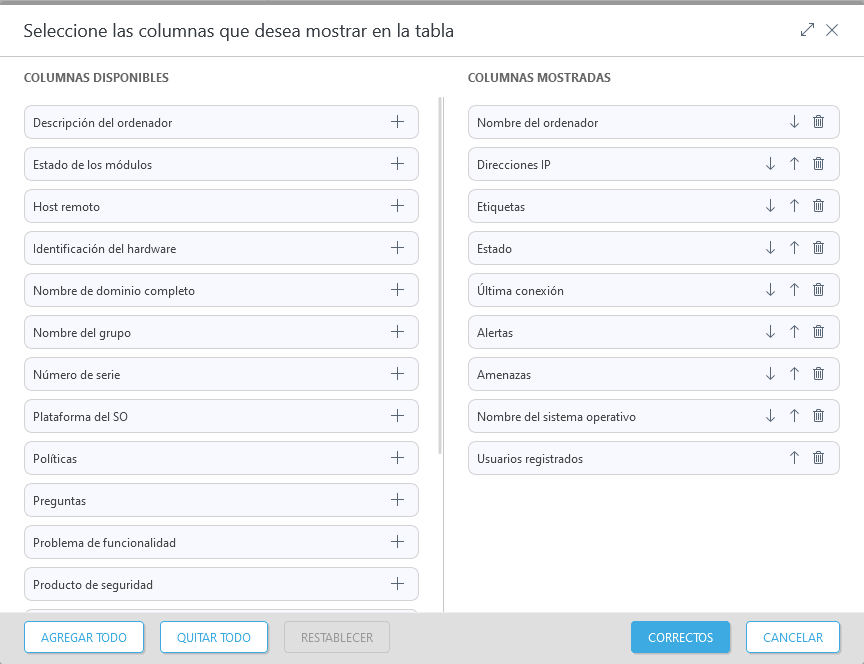Expand the dialog to full size
This screenshot has width=864, height=664.
(x=807, y=30)
